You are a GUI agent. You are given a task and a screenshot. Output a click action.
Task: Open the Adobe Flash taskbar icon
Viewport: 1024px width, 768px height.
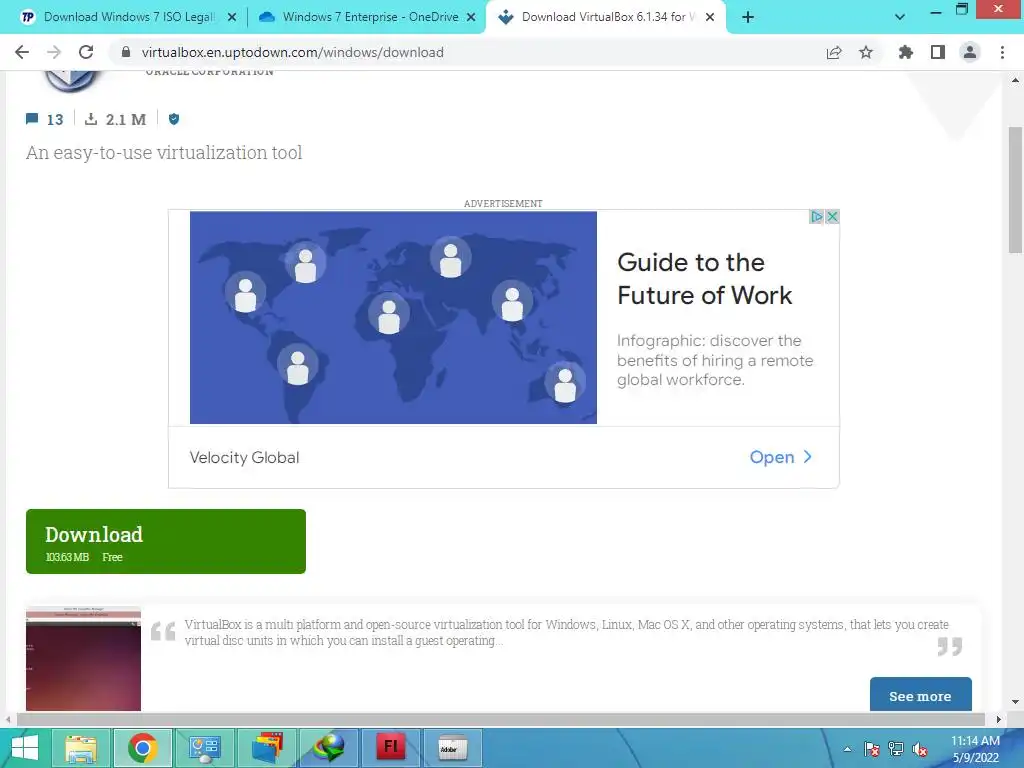[391, 748]
